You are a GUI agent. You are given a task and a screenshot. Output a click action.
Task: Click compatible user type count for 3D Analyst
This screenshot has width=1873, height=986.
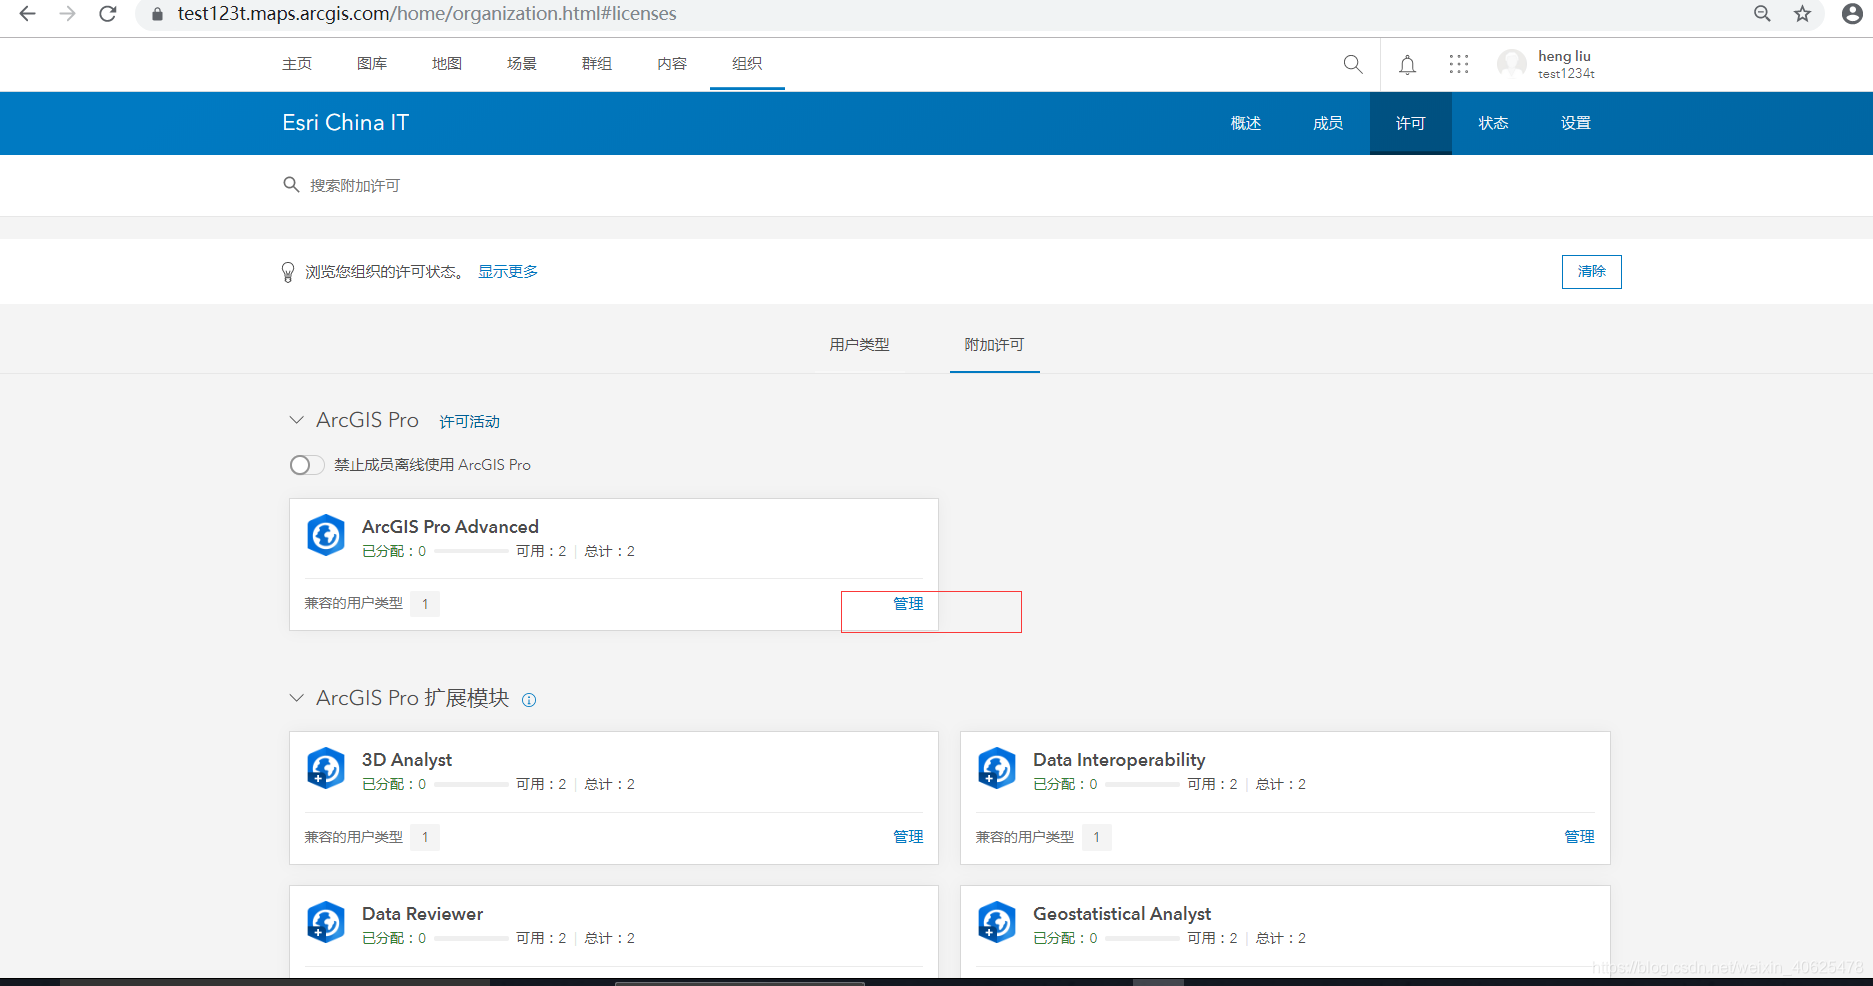[x=425, y=837]
